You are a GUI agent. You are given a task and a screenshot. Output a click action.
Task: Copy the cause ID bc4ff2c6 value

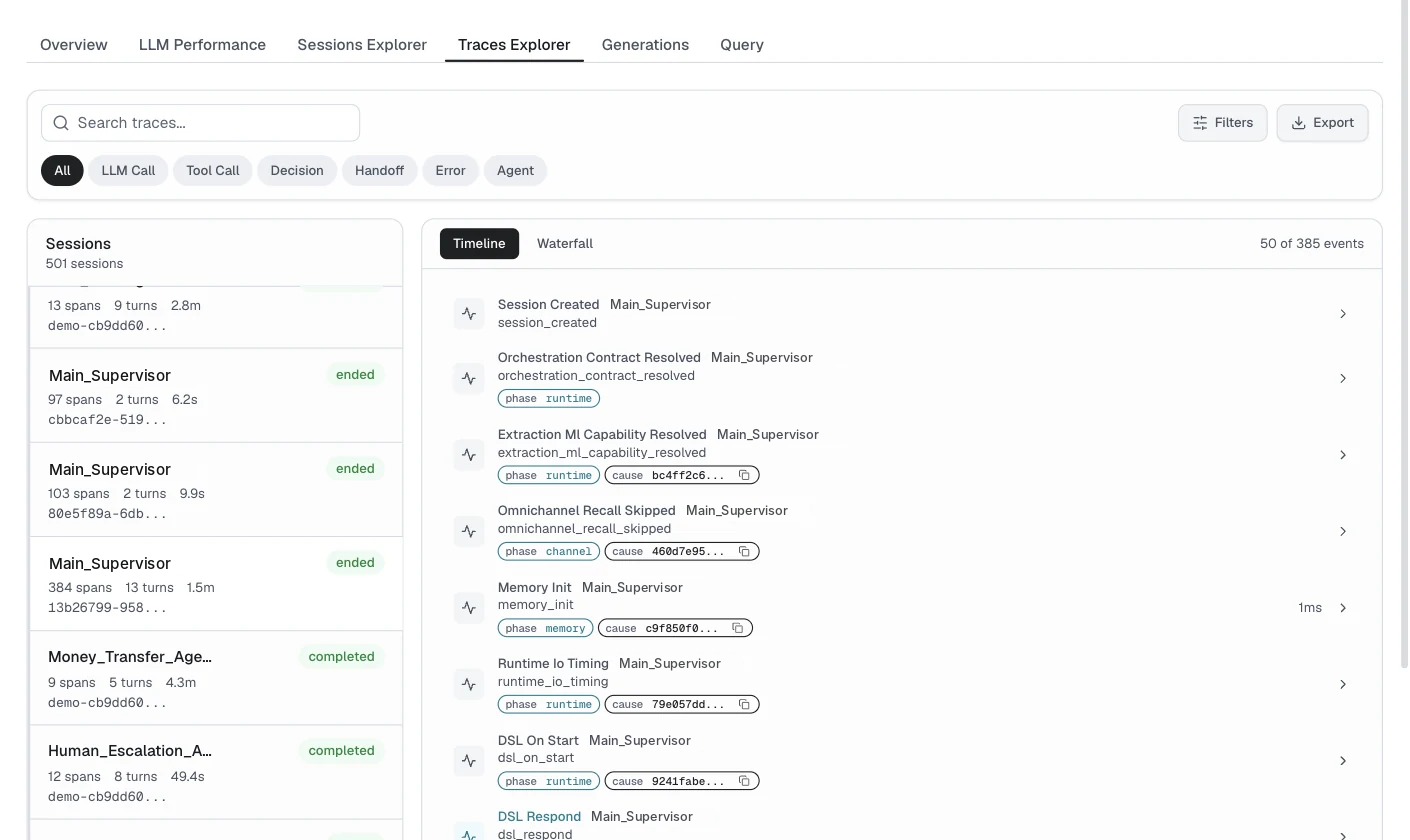click(x=744, y=475)
